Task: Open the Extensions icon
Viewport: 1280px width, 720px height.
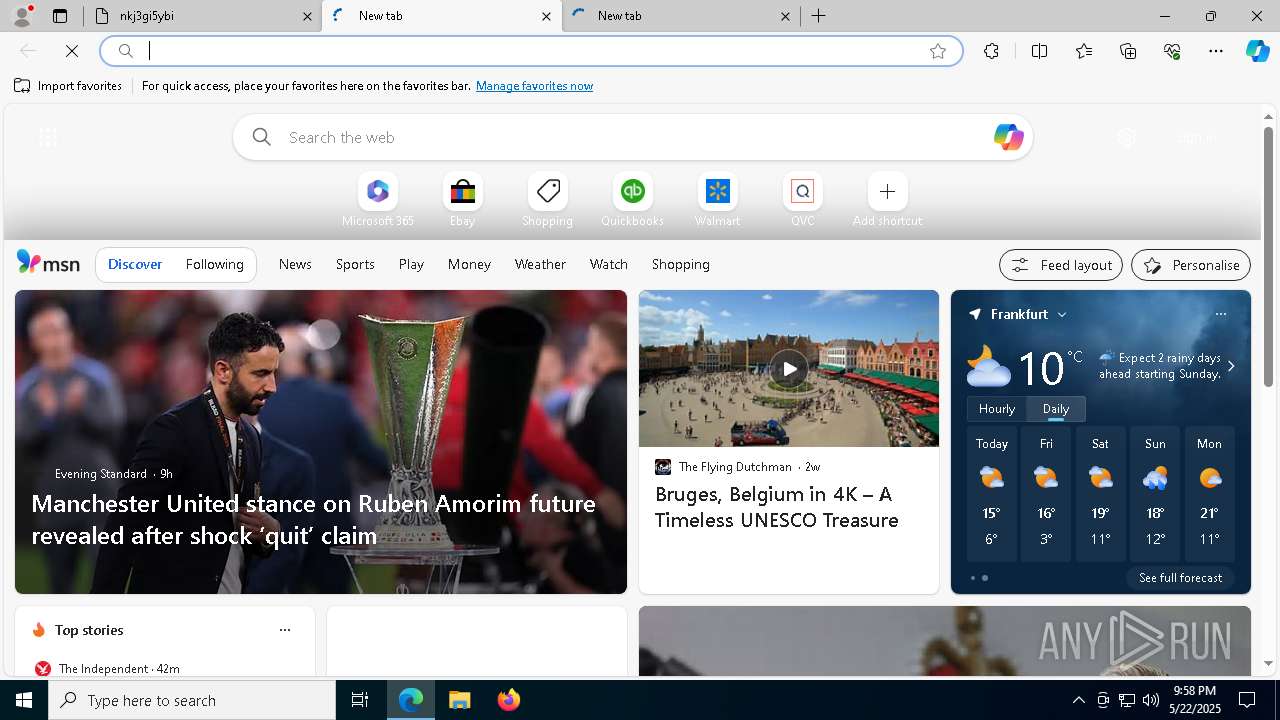Action: pyautogui.click(x=991, y=51)
